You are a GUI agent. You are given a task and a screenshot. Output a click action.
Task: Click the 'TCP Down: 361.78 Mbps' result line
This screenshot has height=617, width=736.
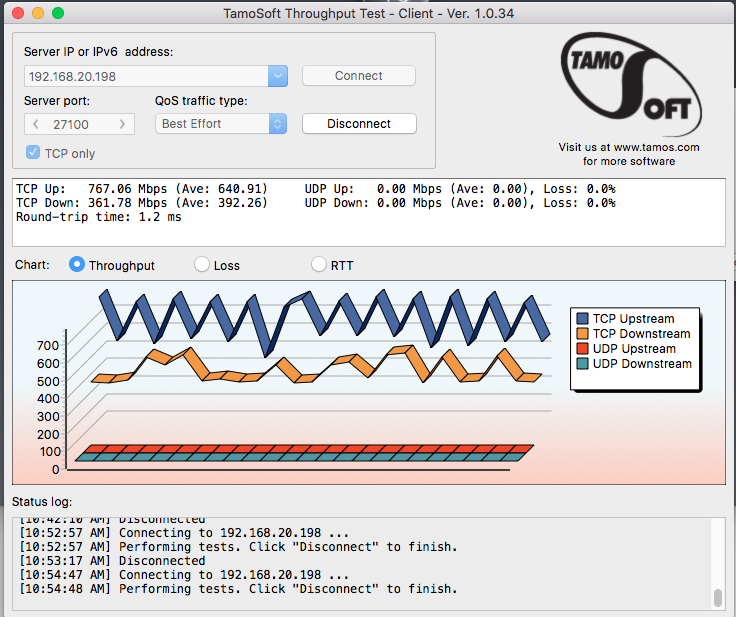coord(142,203)
